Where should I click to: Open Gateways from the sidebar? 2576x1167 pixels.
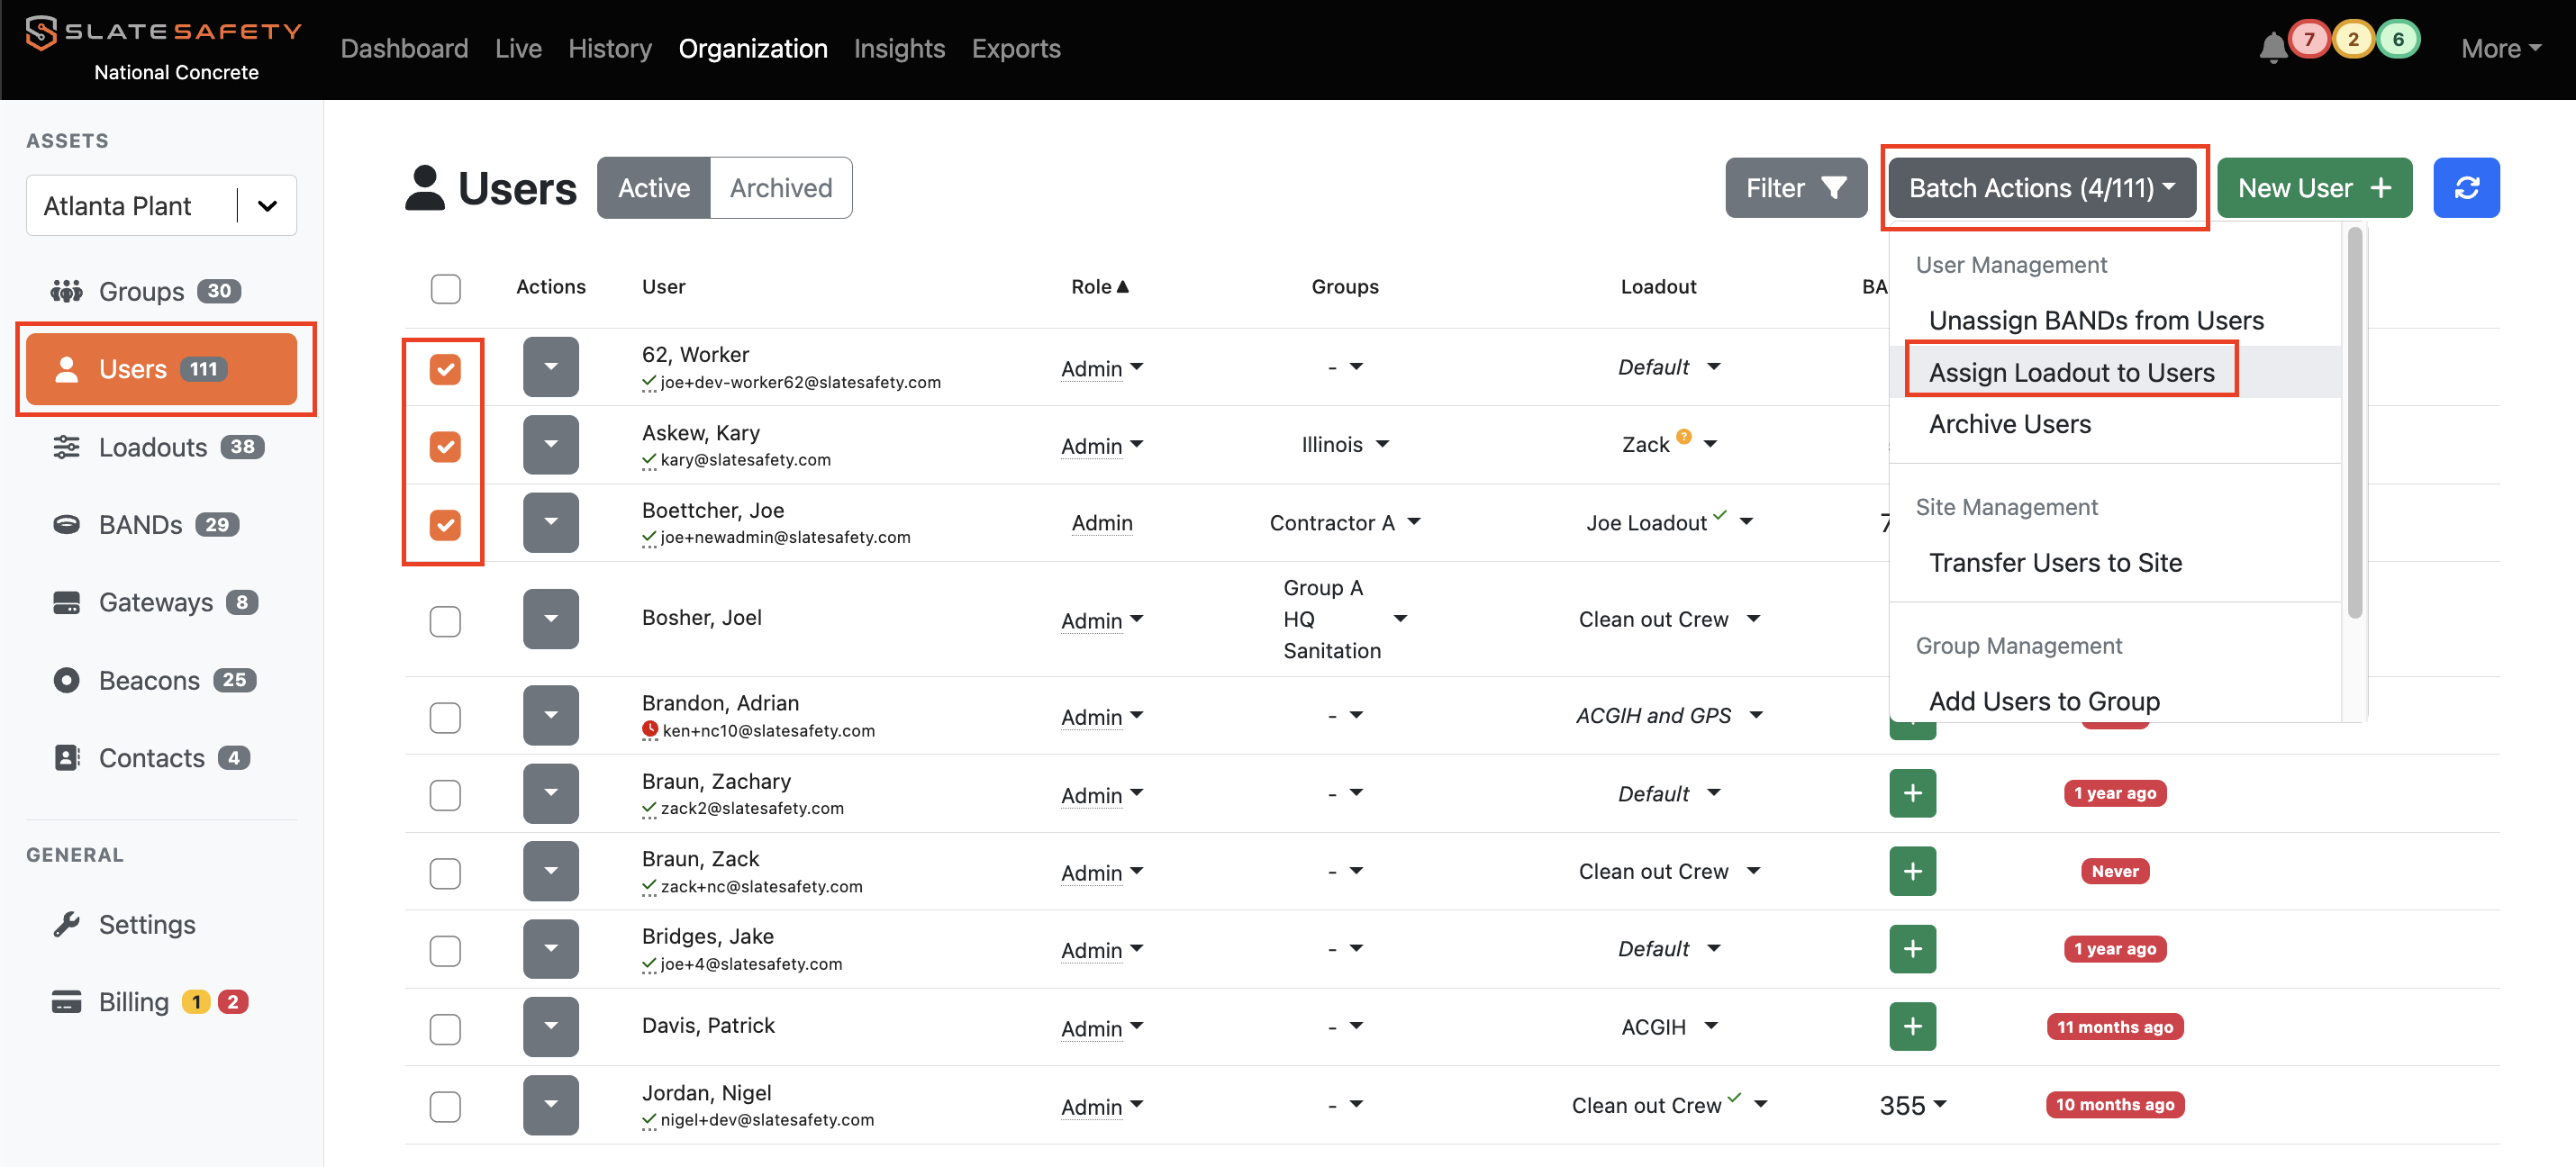[x=156, y=602]
